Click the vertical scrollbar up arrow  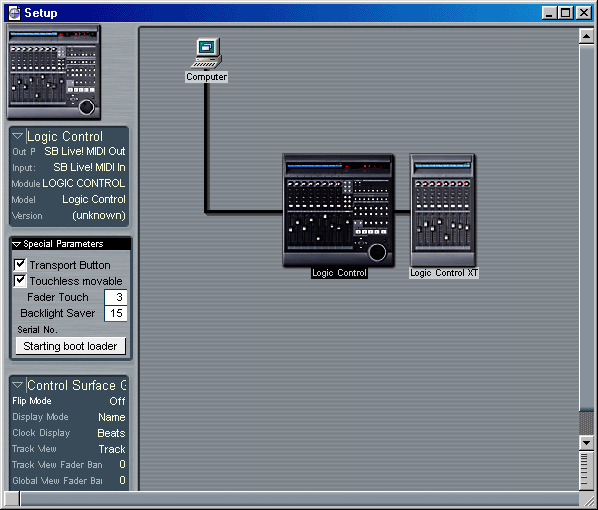(586, 36)
